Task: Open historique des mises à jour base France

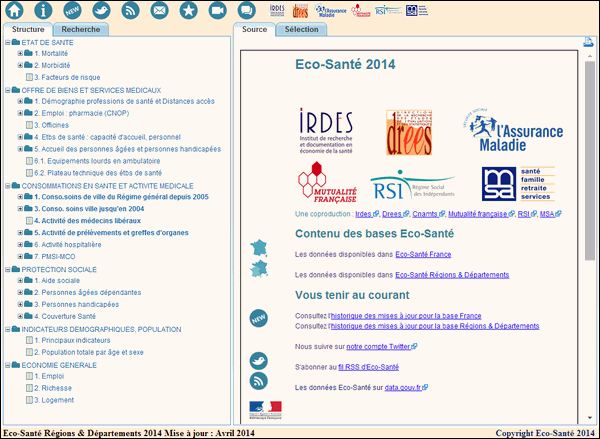Action: point(406,316)
